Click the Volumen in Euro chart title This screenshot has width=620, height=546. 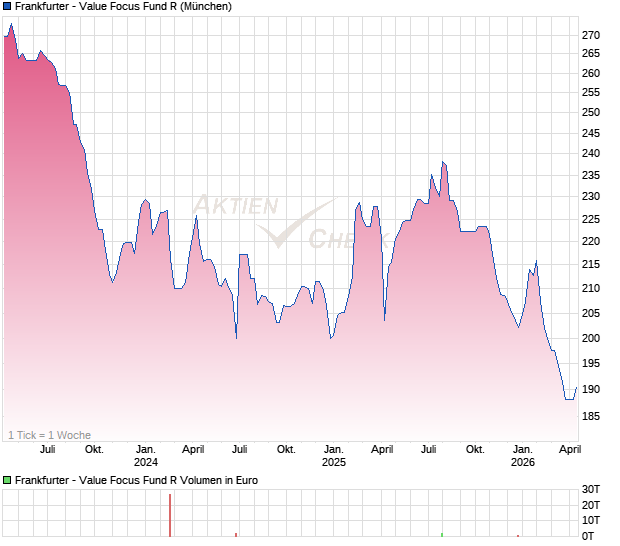[x=137, y=480]
